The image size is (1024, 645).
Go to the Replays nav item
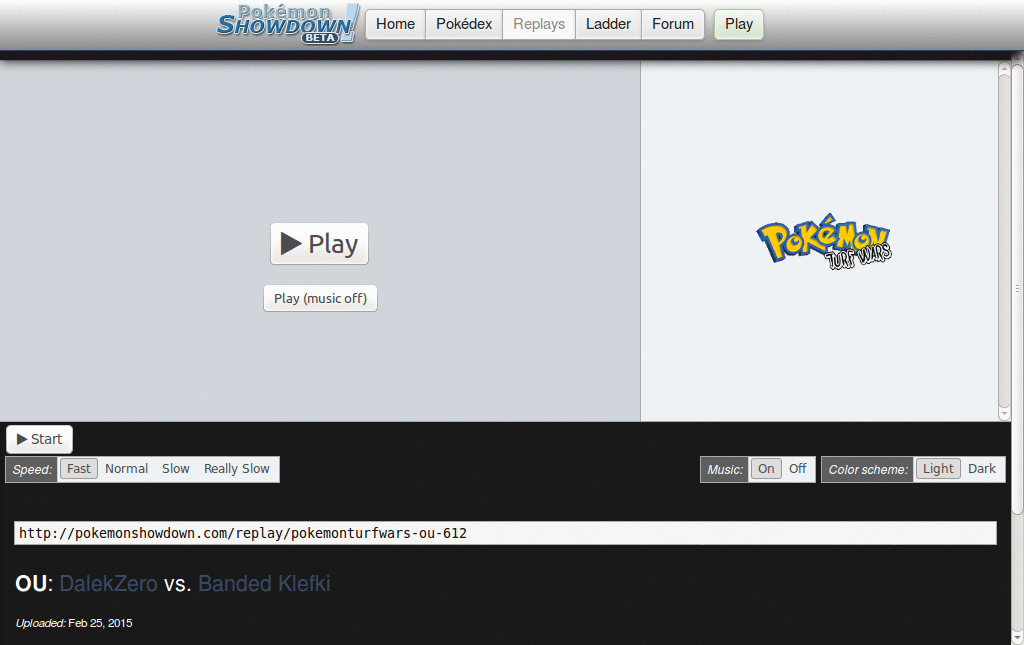pos(539,24)
